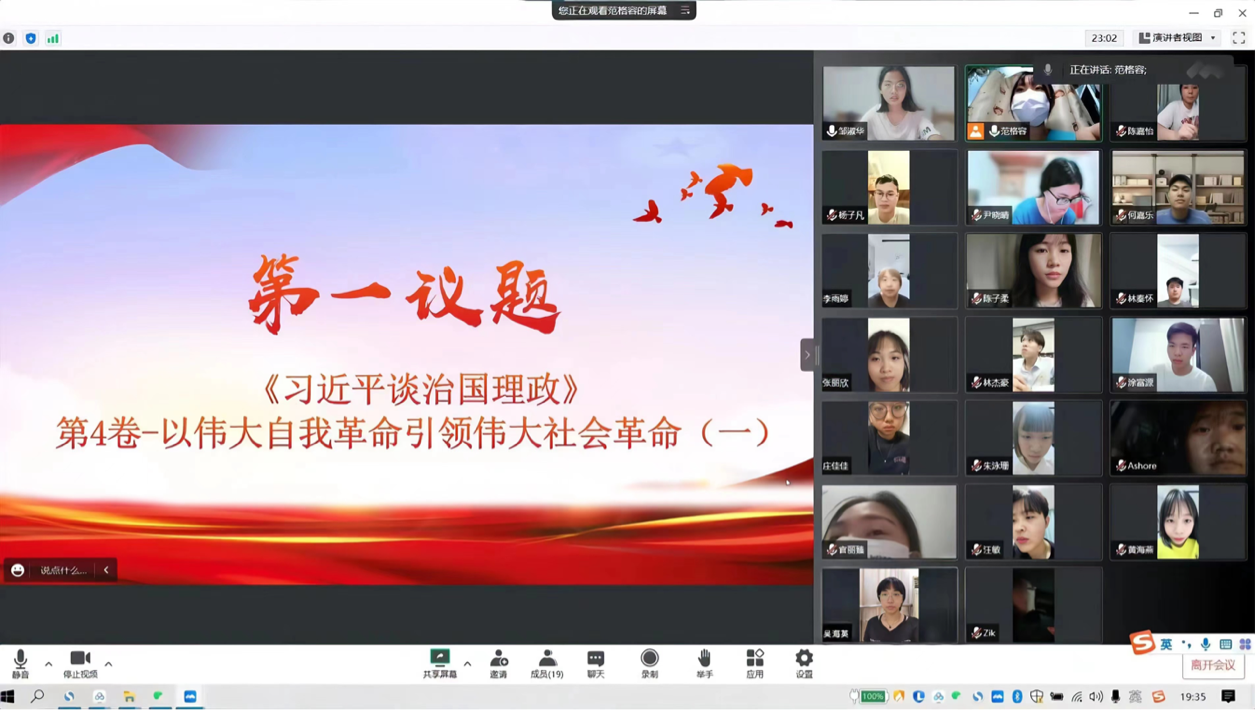Click the share screen (共享屏幕) icon

pos(440,662)
